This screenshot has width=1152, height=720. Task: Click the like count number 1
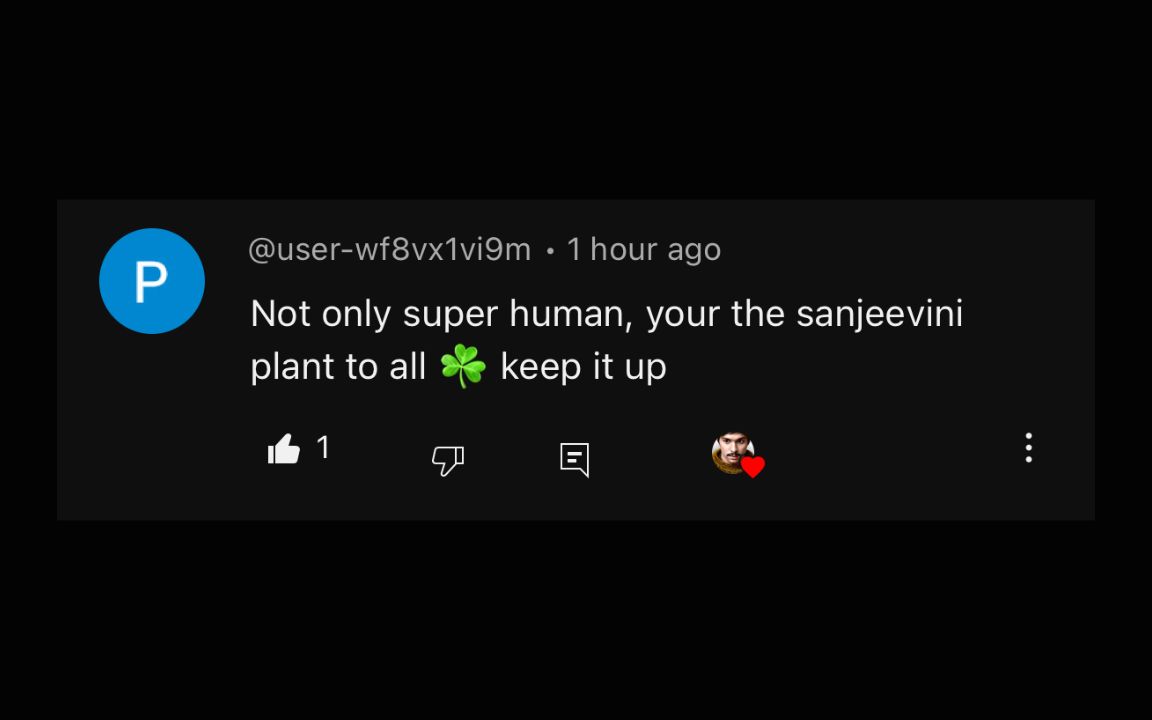click(323, 447)
